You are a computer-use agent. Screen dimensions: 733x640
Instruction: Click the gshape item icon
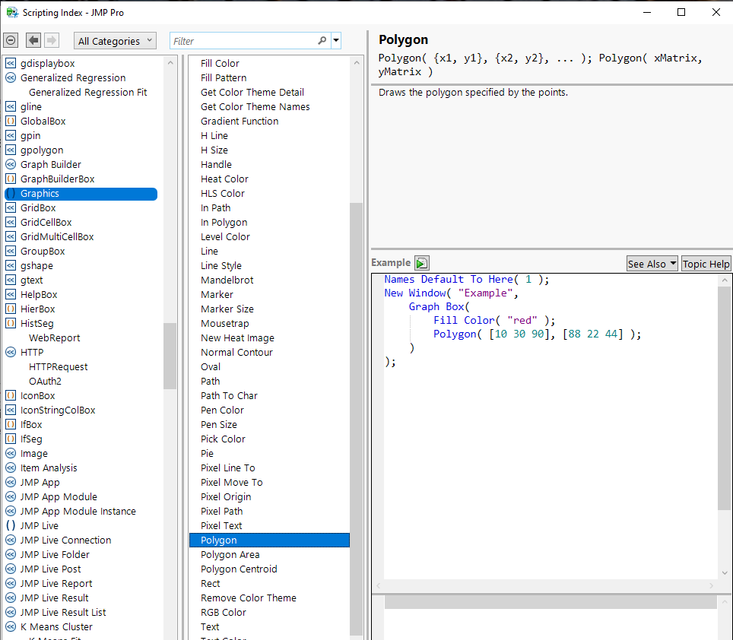pos(10,266)
